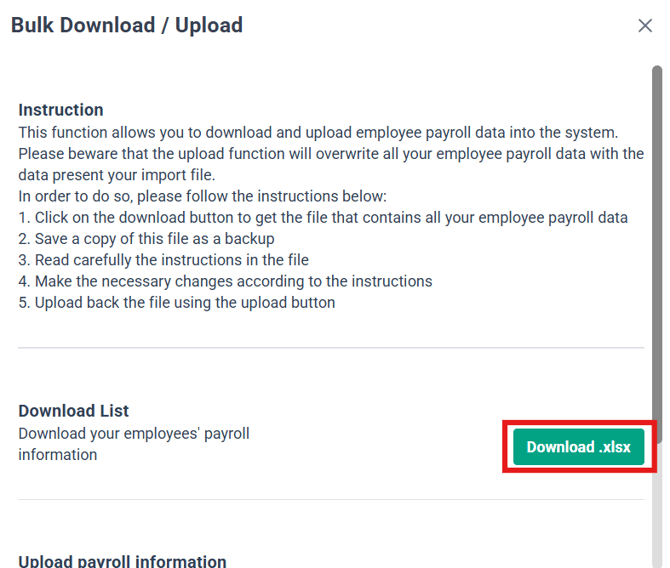Click step 5 'Upload back the file'
Image resolution: width=670 pixels, height=568 pixels.
177,302
